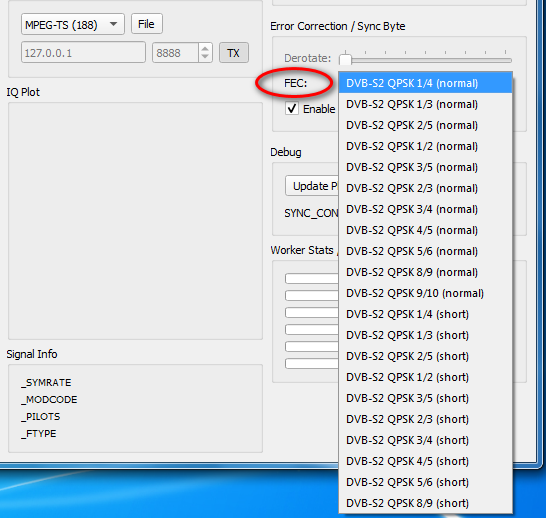Click the File button

(x=147, y=24)
